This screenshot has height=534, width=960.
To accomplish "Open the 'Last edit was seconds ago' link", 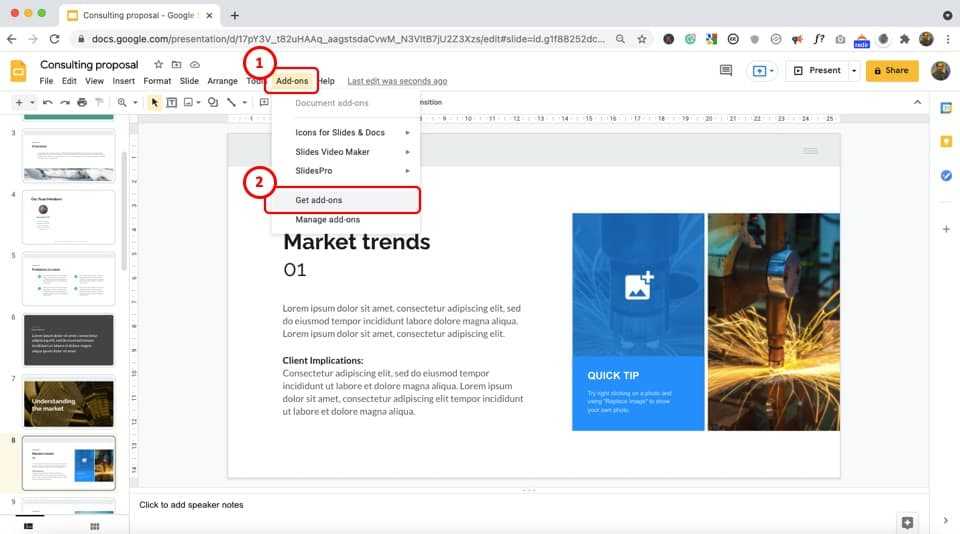I will pyautogui.click(x=397, y=81).
